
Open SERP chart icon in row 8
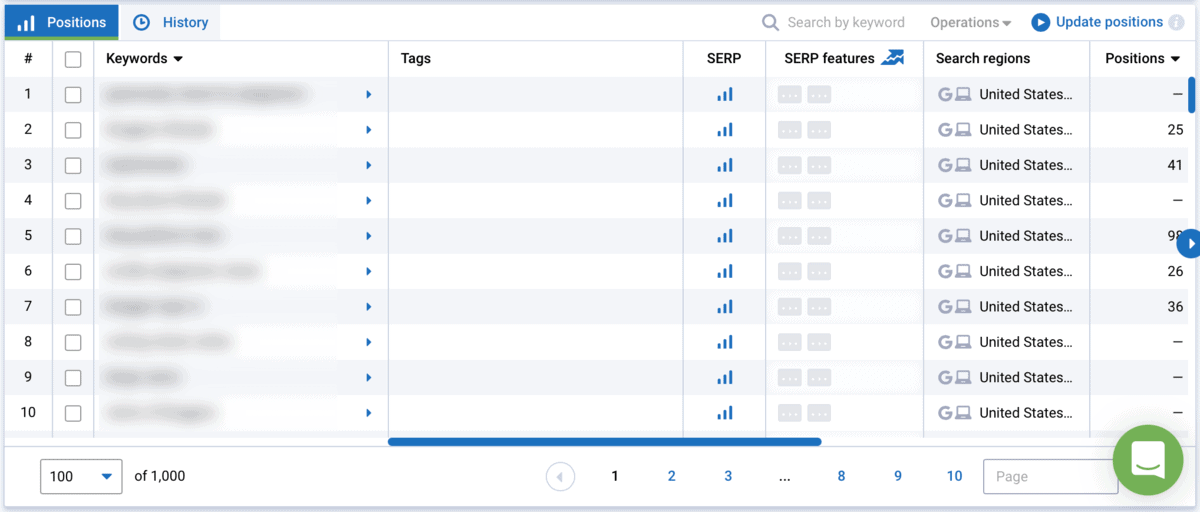pos(724,342)
